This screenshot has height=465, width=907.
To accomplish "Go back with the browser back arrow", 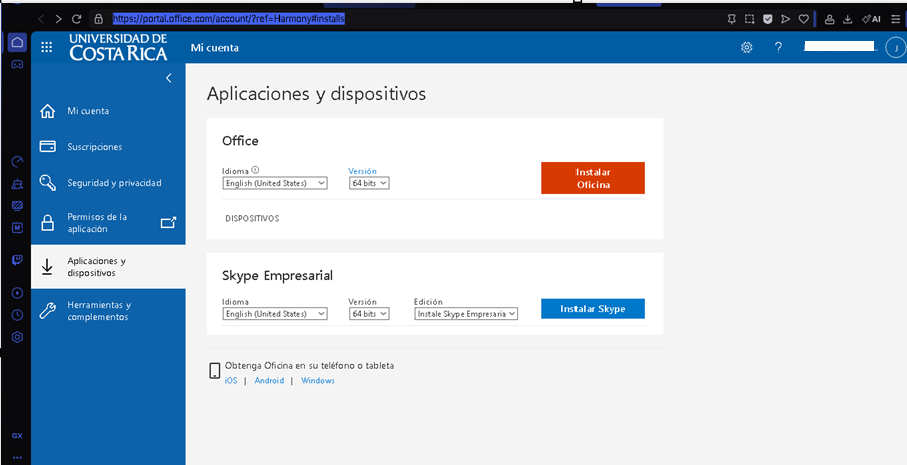I will pos(40,19).
